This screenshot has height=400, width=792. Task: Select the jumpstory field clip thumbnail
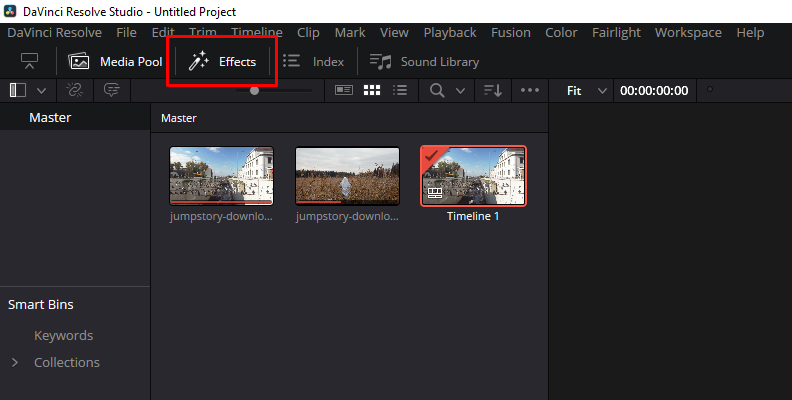click(347, 176)
